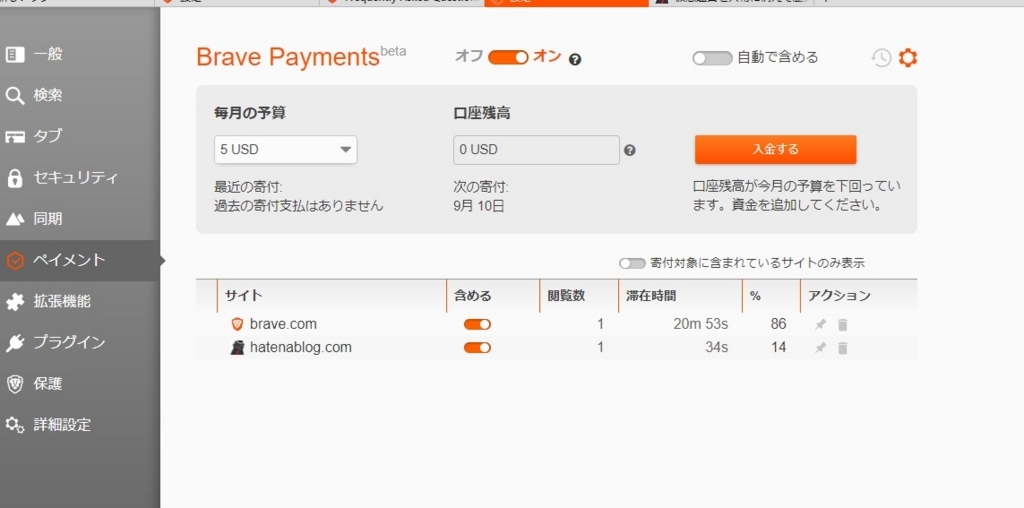The height and width of the screenshot is (508, 1024).
Task: Open 保護 shields settings
Action: coord(80,383)
